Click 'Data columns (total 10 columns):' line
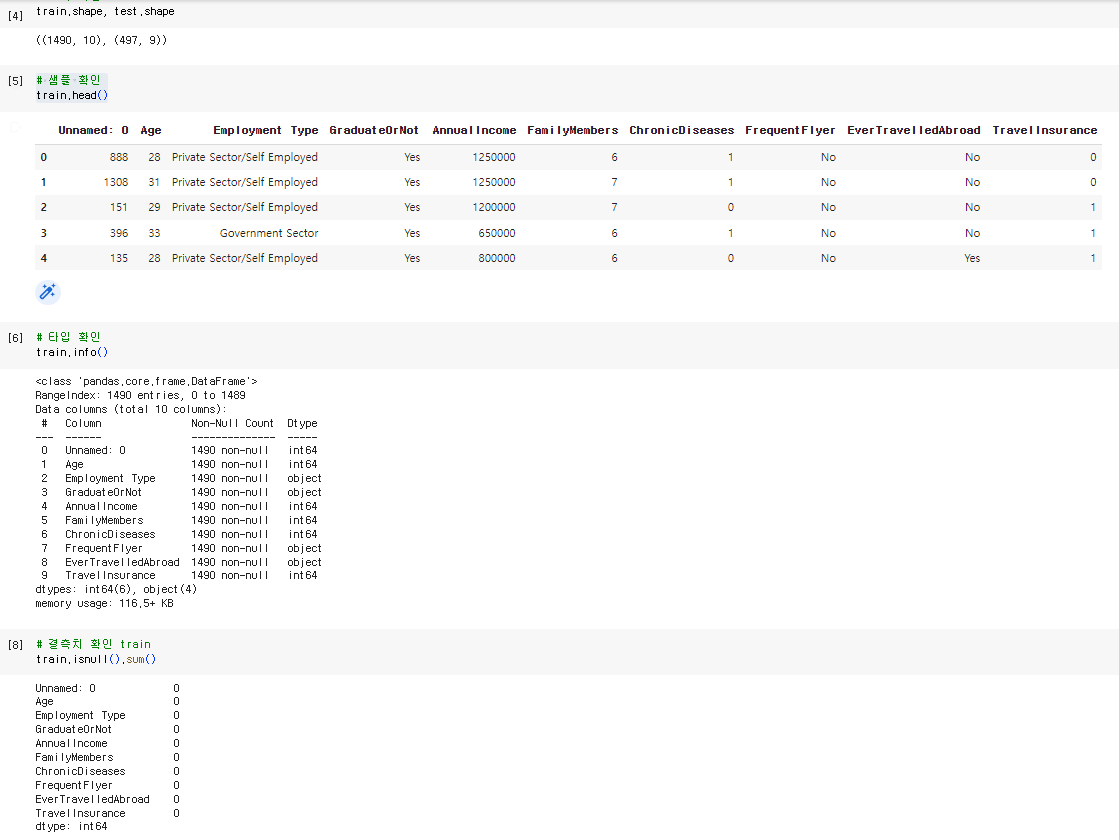Screen dimensions: 1119x840 point(131,409)
